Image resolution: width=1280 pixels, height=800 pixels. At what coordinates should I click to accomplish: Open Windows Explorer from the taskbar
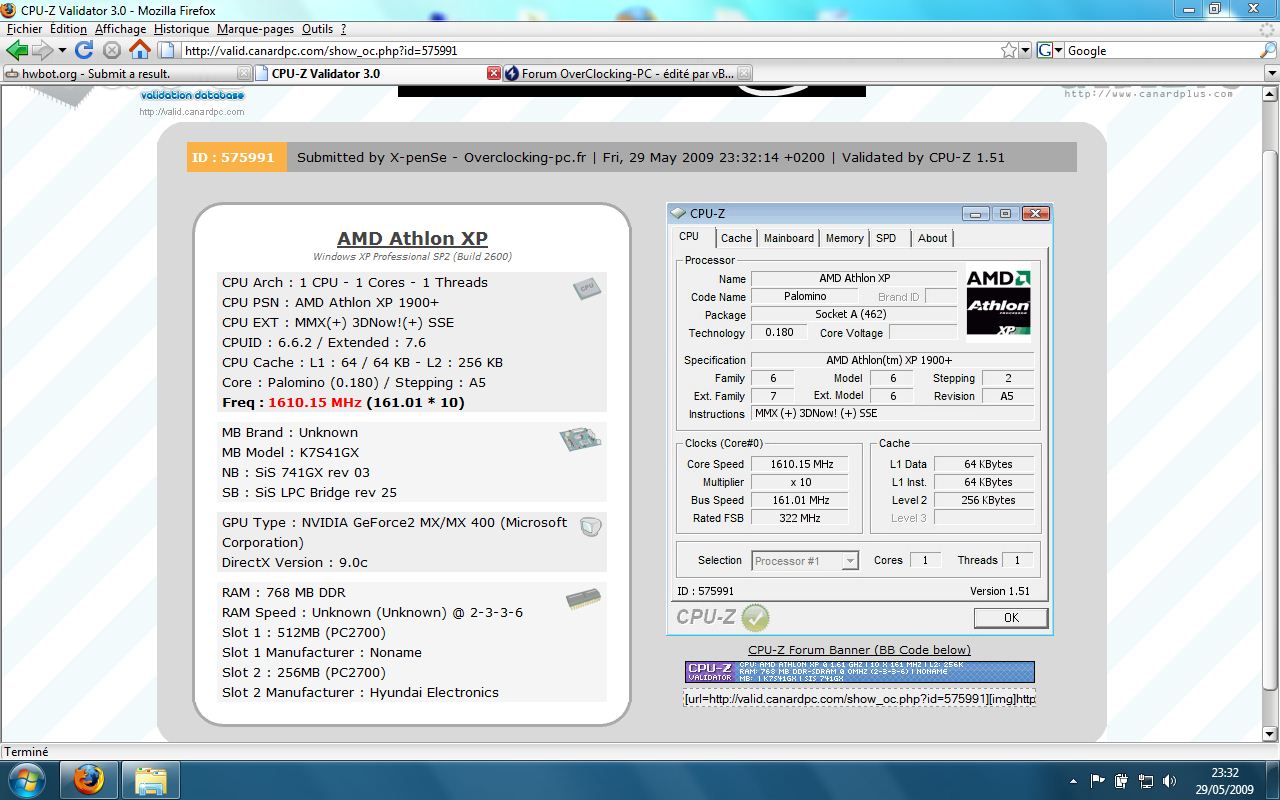tap(151, 780)
